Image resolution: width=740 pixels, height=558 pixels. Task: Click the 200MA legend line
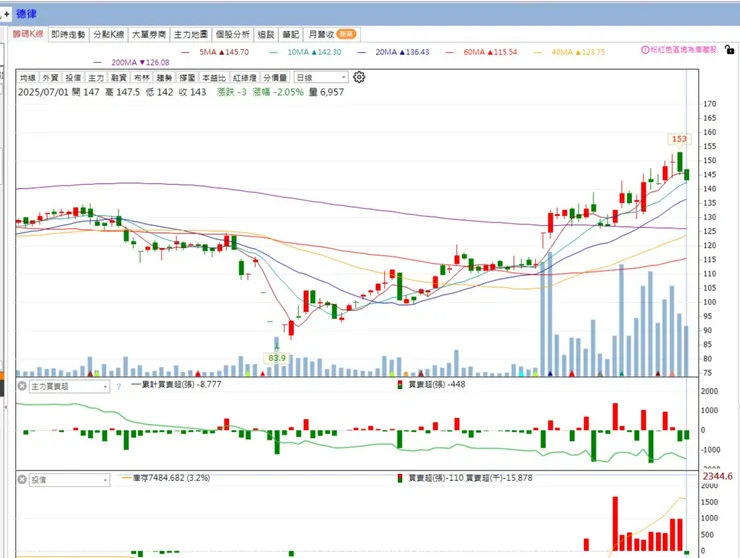pos(132,62)
